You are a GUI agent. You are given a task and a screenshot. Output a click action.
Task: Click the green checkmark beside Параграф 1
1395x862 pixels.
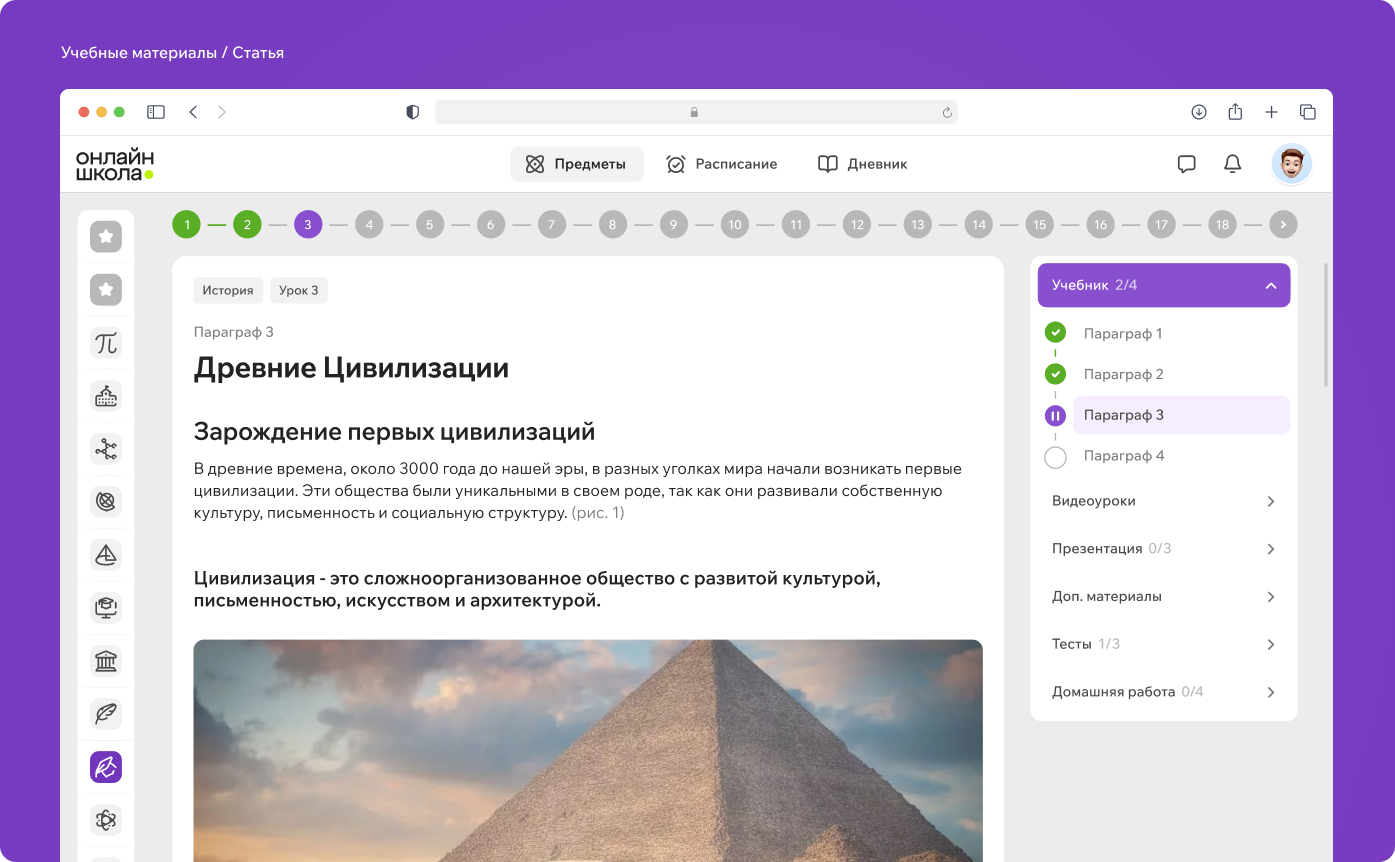coord(1055,333)
